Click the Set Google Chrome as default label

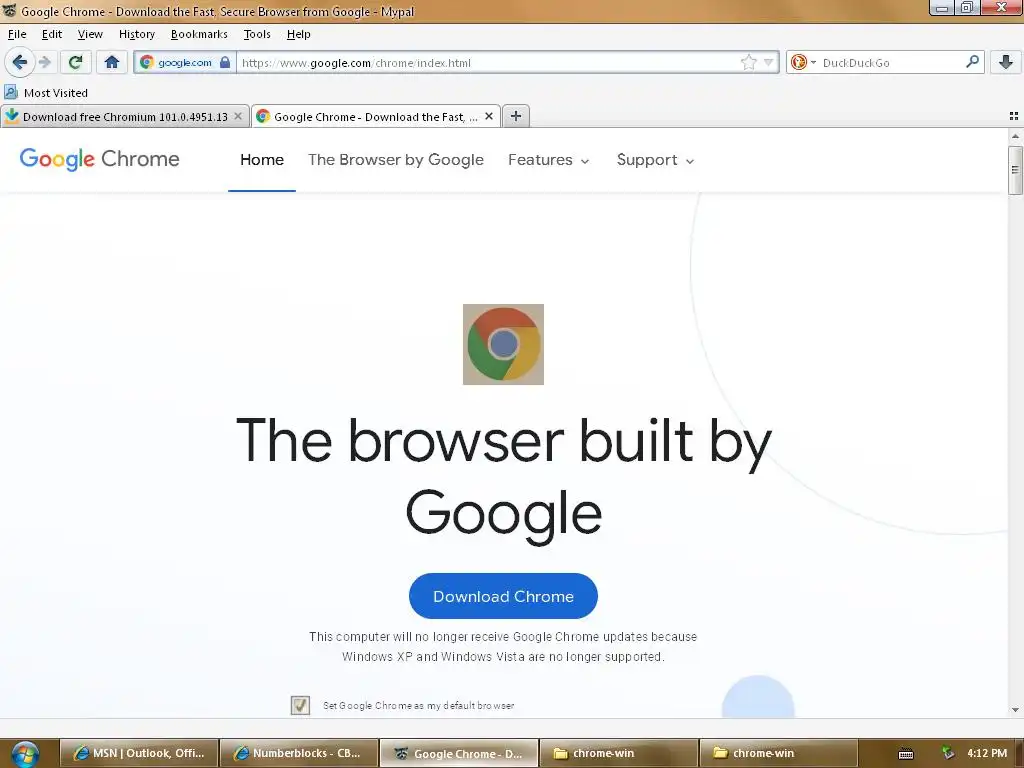[x=419, y=705]
